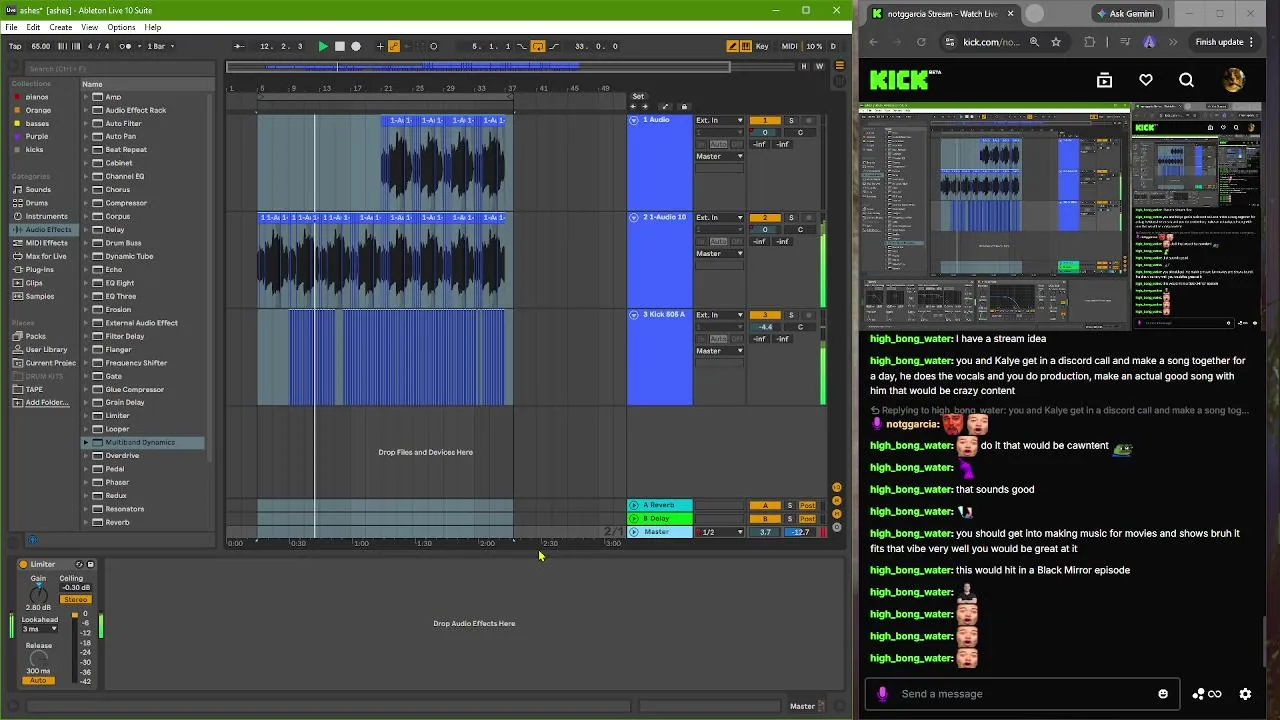This screenshot has height=720, width=1280.
Task: Click the Kick favorites heart icon
Action: 1146,80
